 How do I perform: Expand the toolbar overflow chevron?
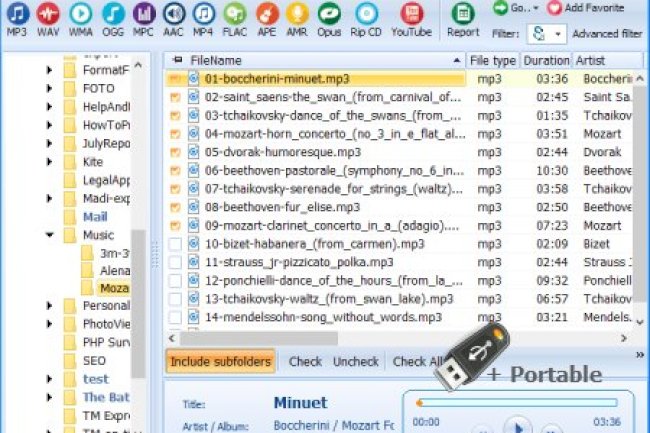[x=640, y=355]
